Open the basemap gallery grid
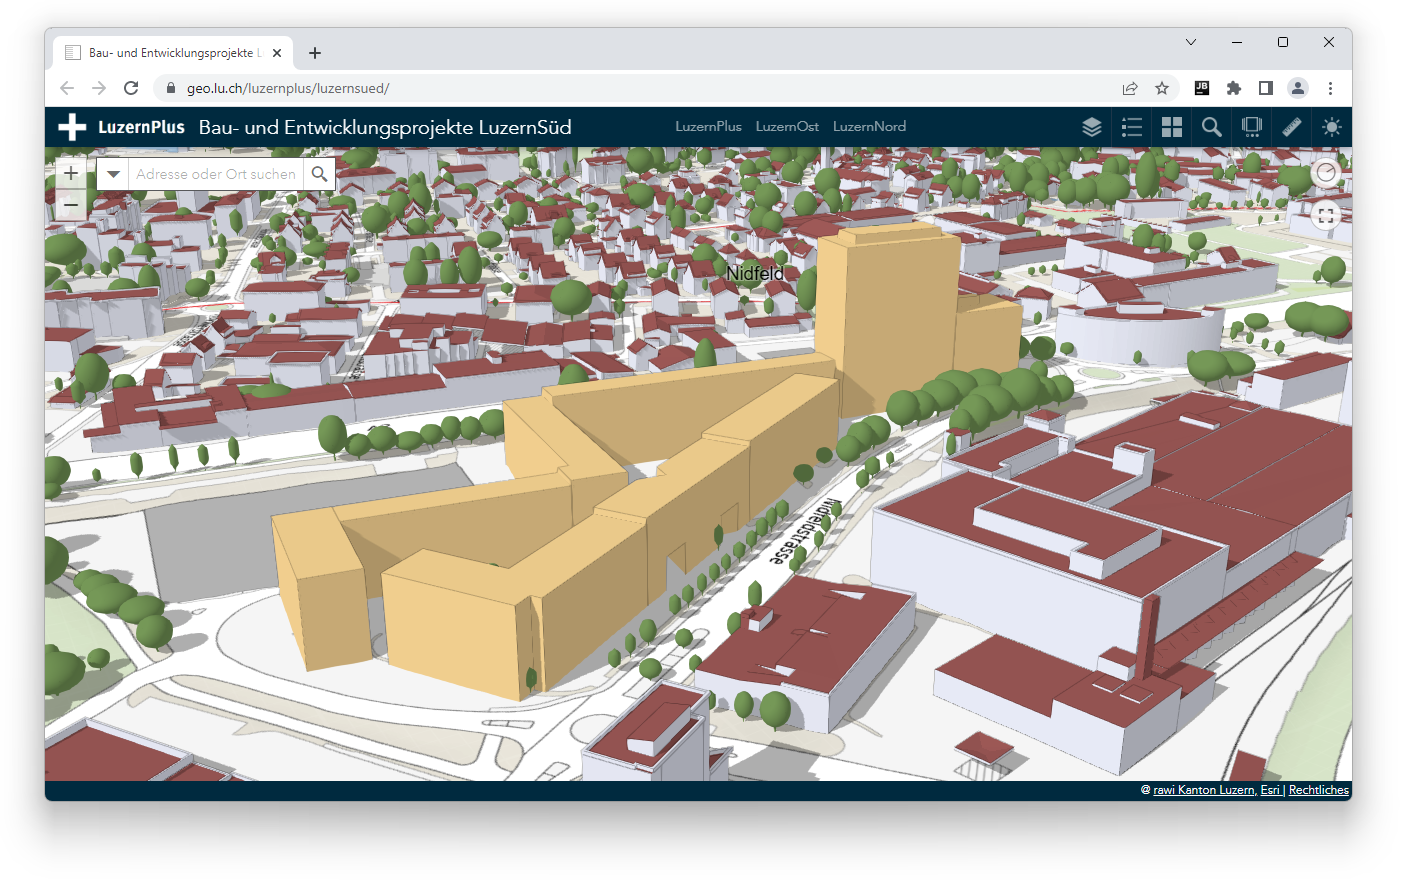 tap(1172, 127)
